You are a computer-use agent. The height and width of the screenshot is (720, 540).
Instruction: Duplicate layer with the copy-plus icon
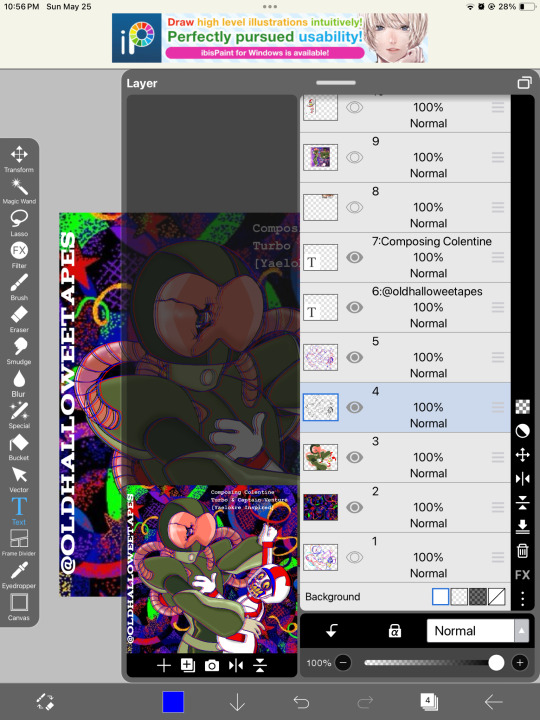tap(188, 665)
